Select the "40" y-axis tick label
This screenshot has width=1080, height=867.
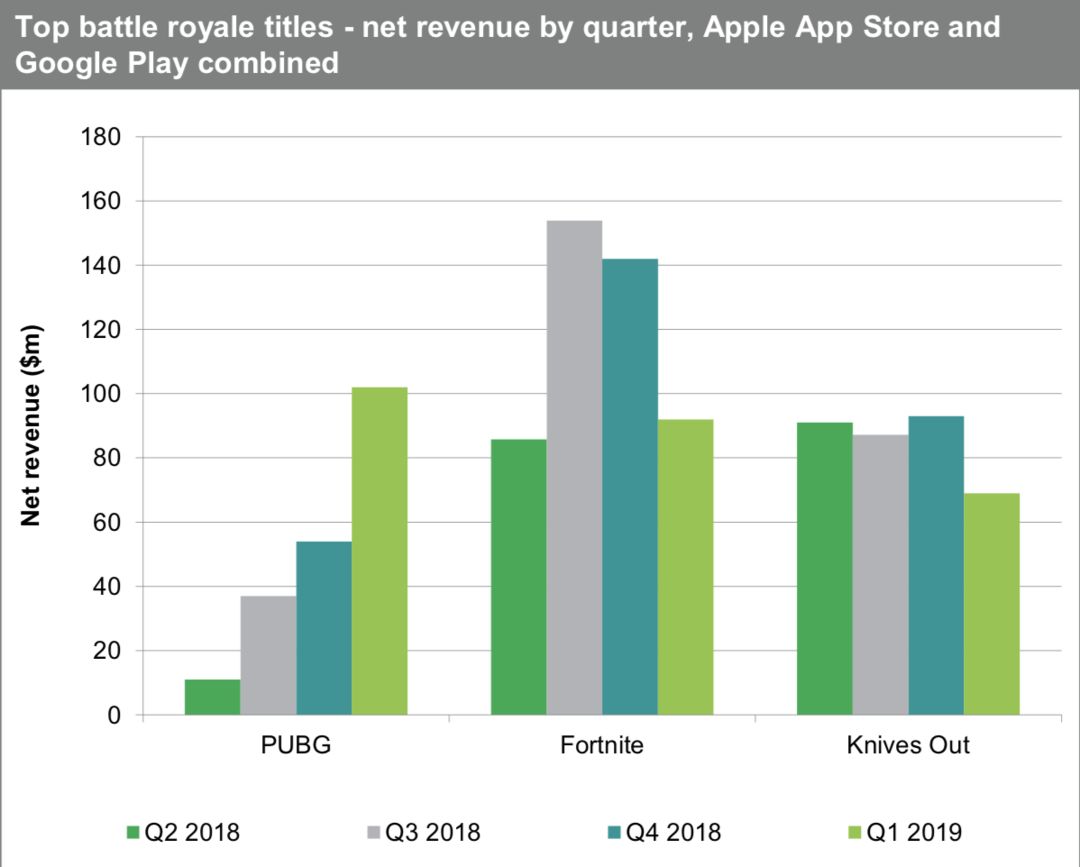107,587
